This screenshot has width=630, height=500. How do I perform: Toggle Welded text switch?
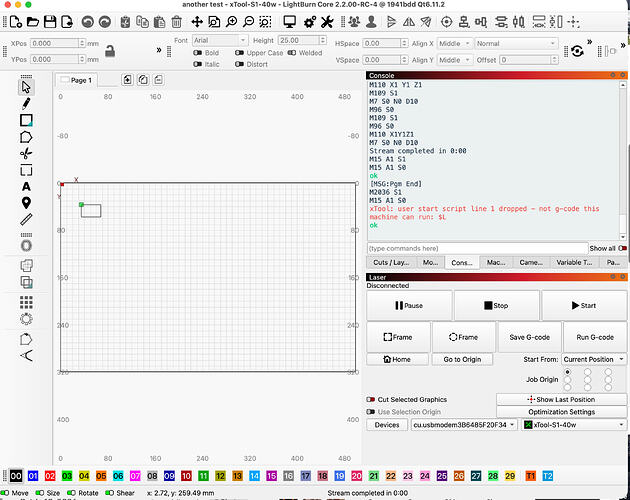click(x=292, y=53)
